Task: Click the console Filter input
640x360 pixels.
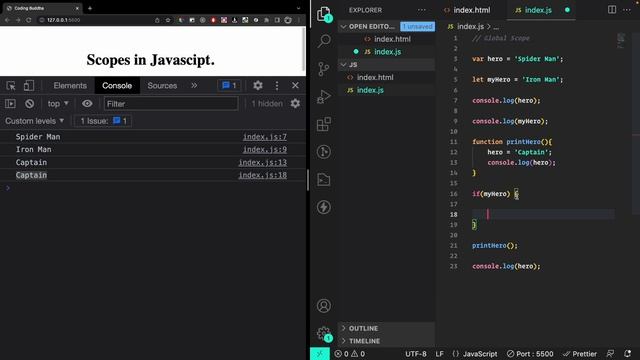Action: [x=171, y=104]
